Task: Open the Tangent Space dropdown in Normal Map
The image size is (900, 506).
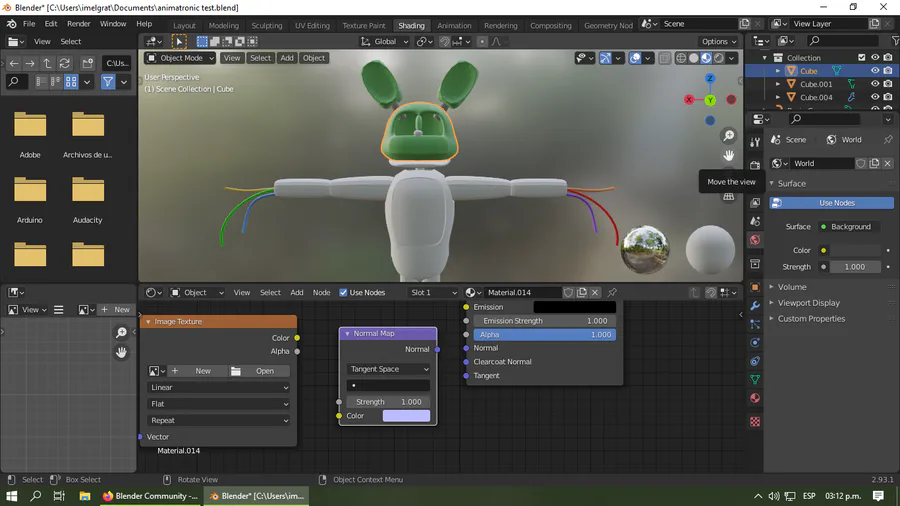Action: pos(389,369)
